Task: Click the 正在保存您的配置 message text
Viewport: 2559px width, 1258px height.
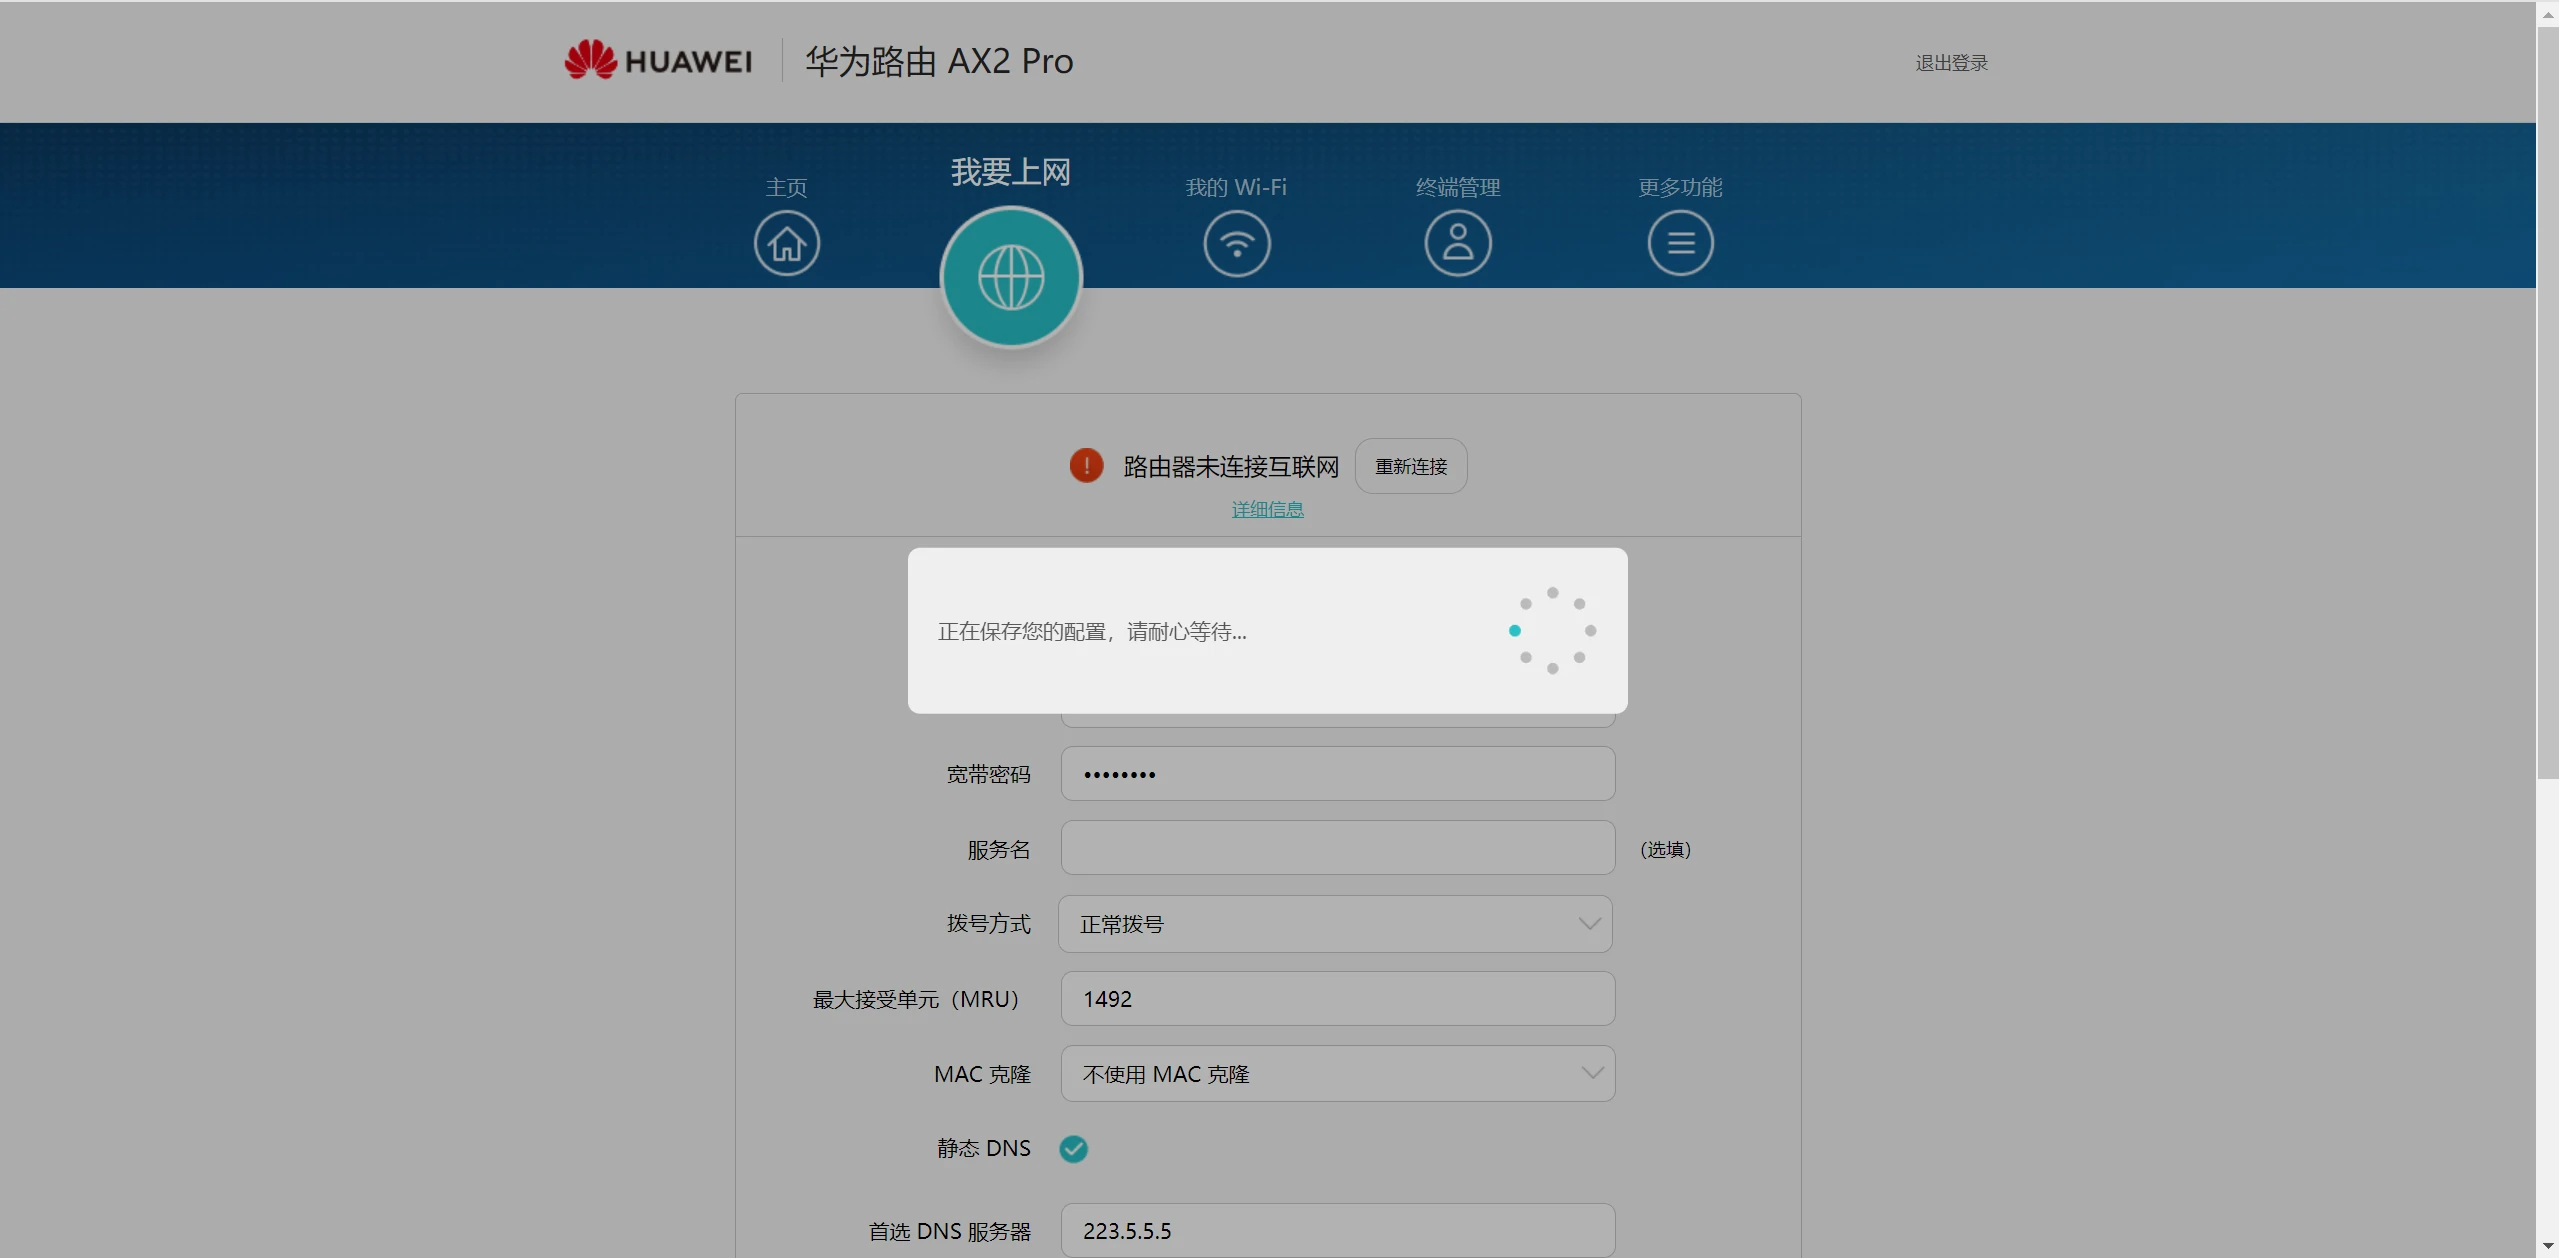Action: (x=1092, y=632)
